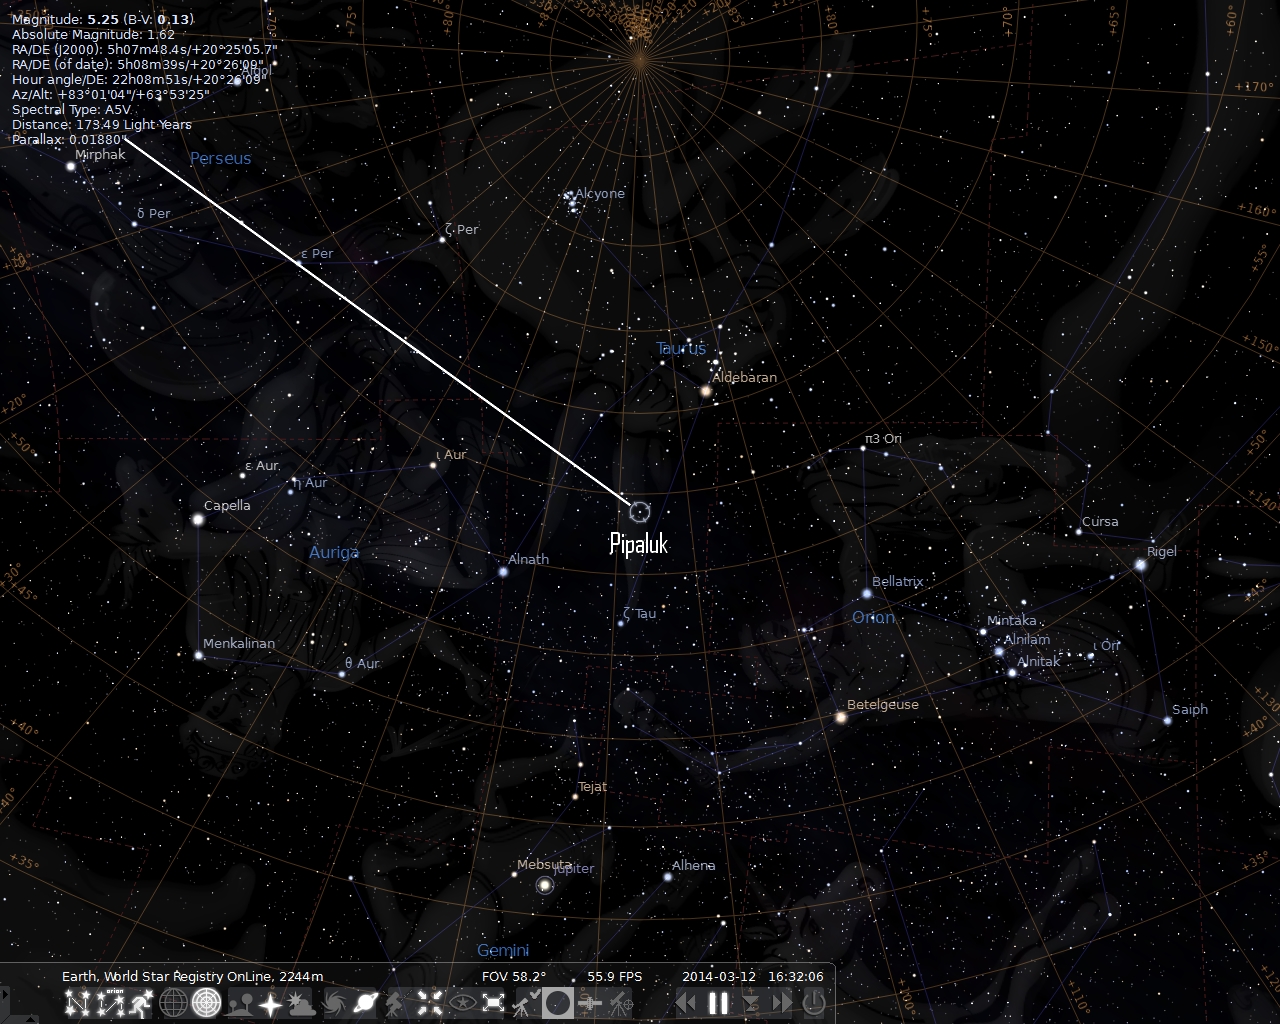Enable night mode eye icon
This screenshot has width=1280, height=1024.
[463, 1002]
